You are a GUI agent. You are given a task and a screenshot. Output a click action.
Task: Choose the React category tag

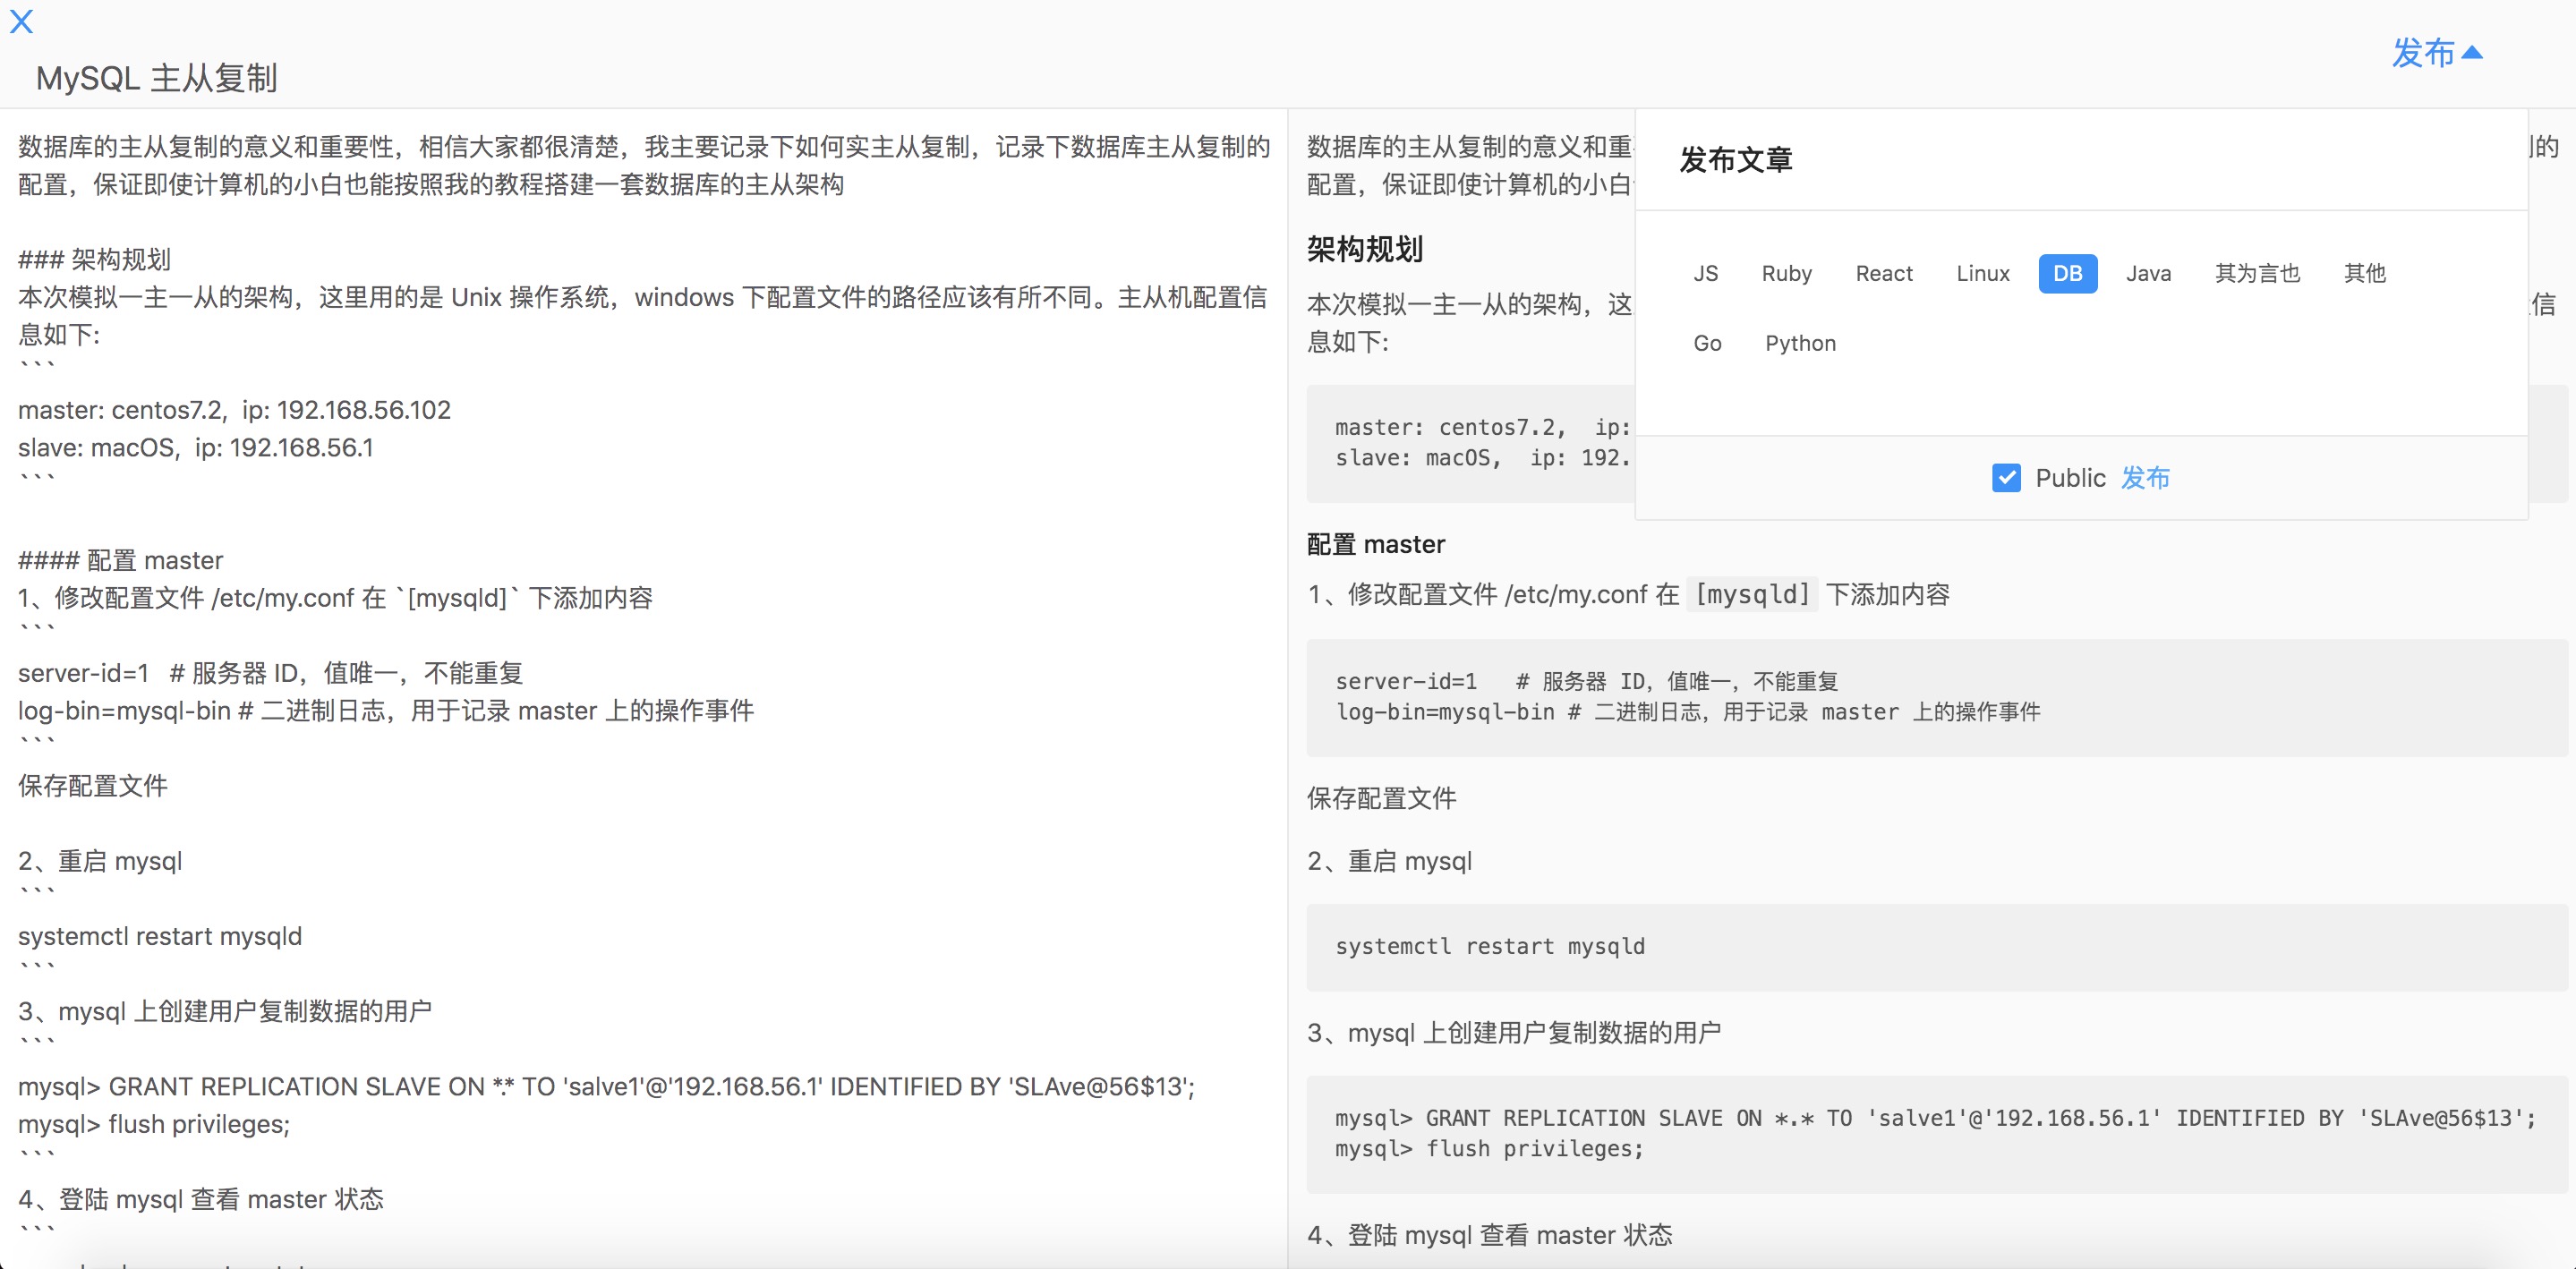pos(1883,273)
